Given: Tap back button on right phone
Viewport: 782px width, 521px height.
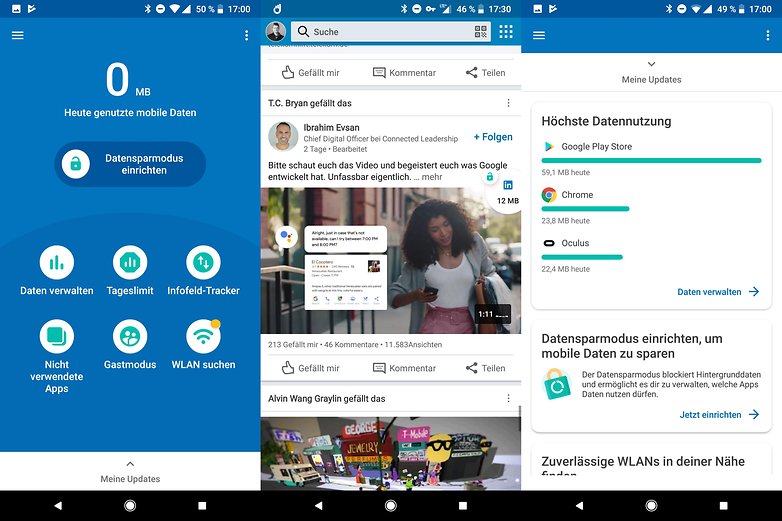Looking at the screenshot, I should coord(579,506).
